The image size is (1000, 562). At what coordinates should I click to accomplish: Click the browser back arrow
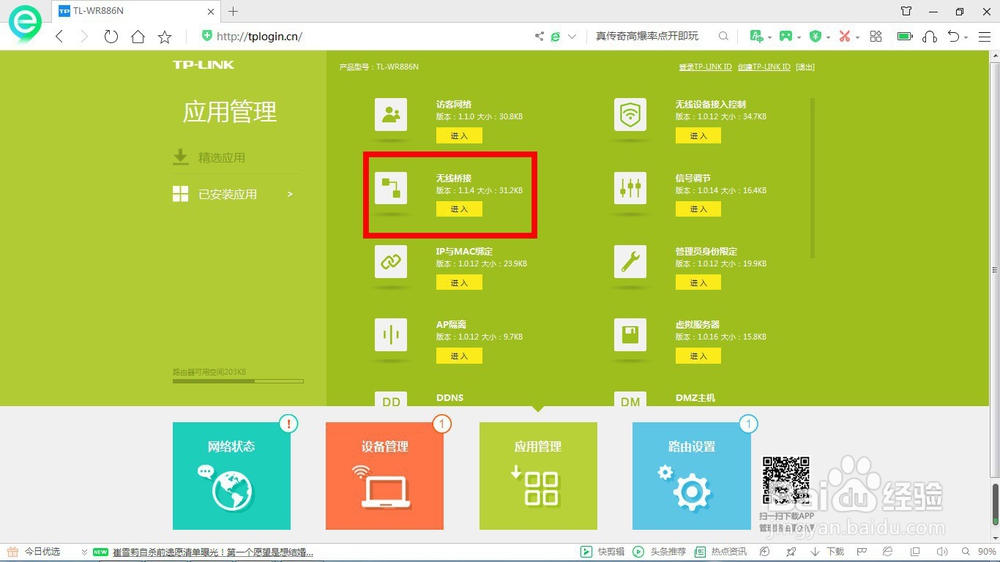pos(59,36)
